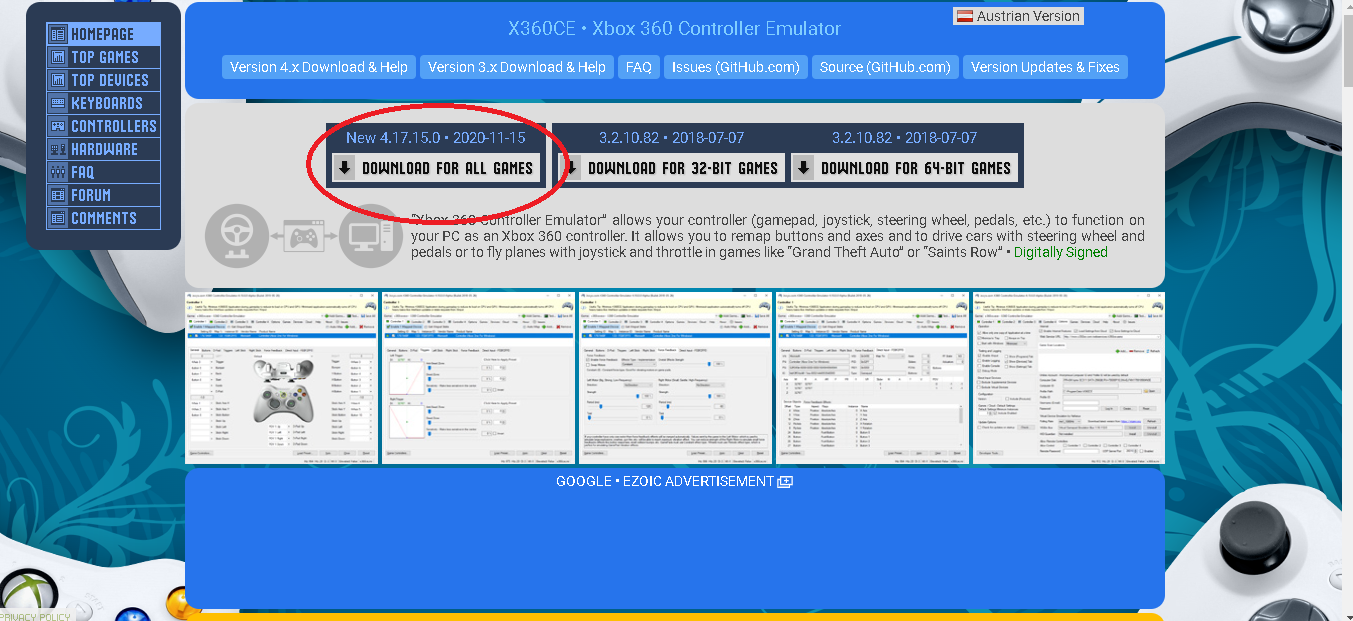Click Download for 32-bit Games button
1353x621 pixels.
(x=672, y=168)
